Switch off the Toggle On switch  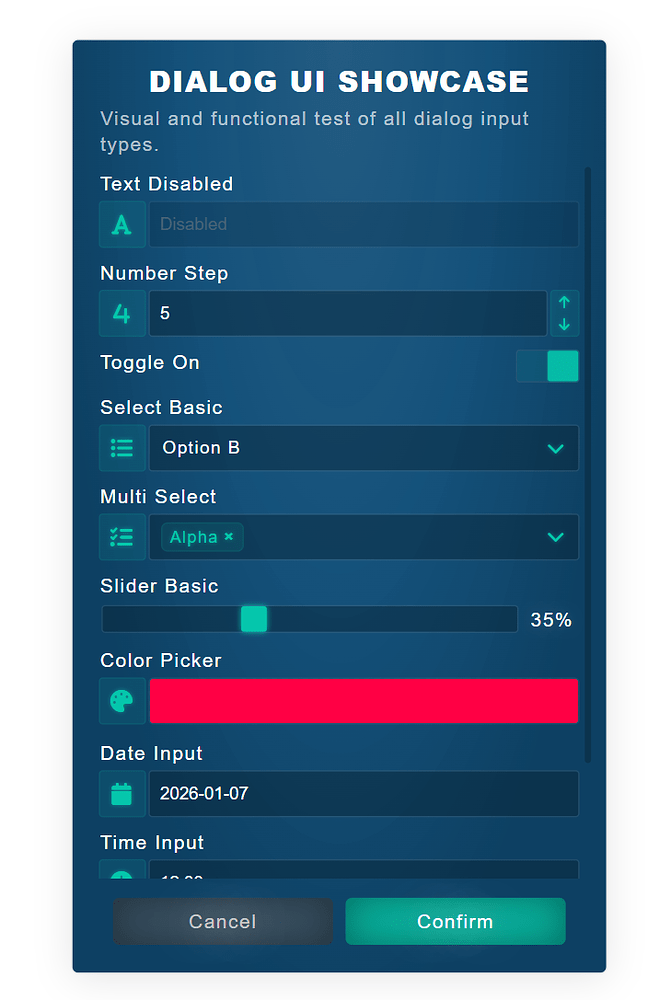pyautogui.click(x=547, y=366)
